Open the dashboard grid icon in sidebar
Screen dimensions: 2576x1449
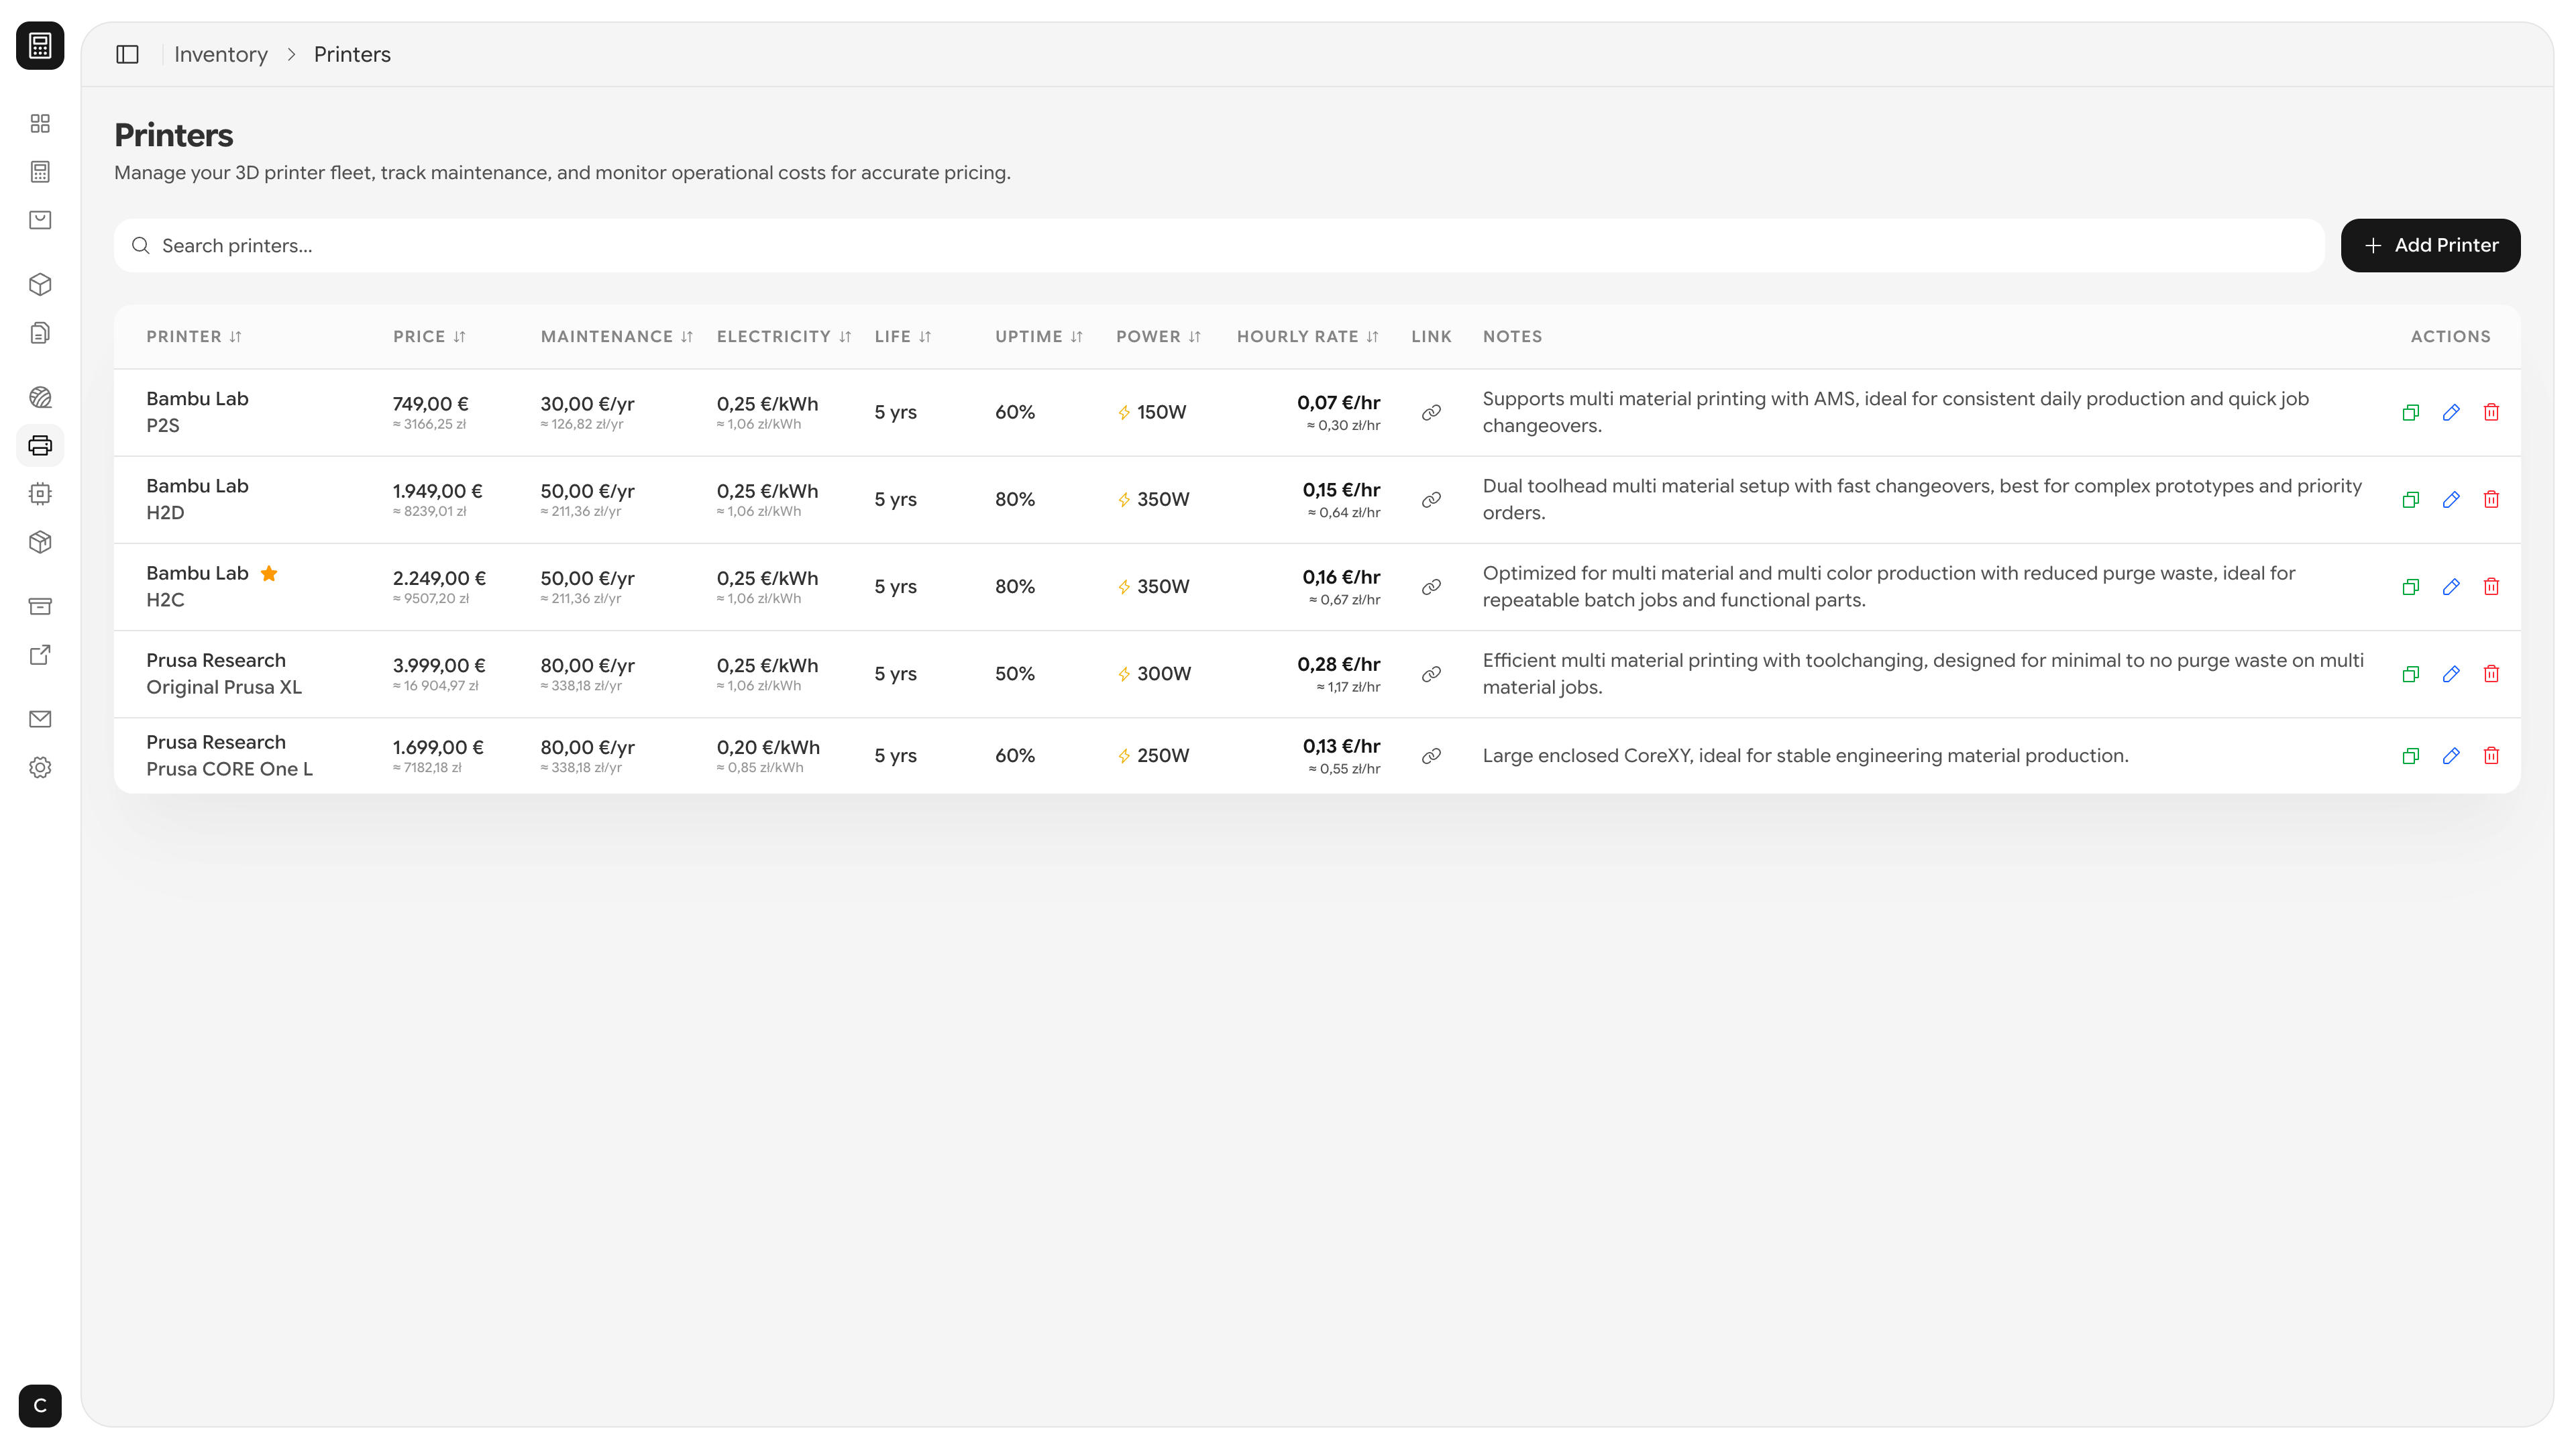(40, 123)
